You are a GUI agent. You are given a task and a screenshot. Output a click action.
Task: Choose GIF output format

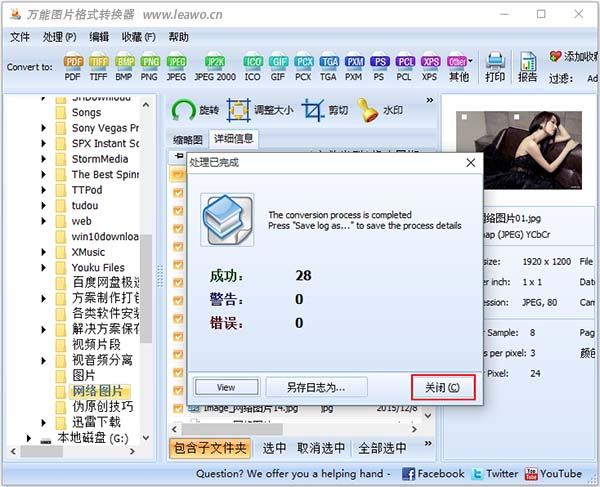coord(278,66)
